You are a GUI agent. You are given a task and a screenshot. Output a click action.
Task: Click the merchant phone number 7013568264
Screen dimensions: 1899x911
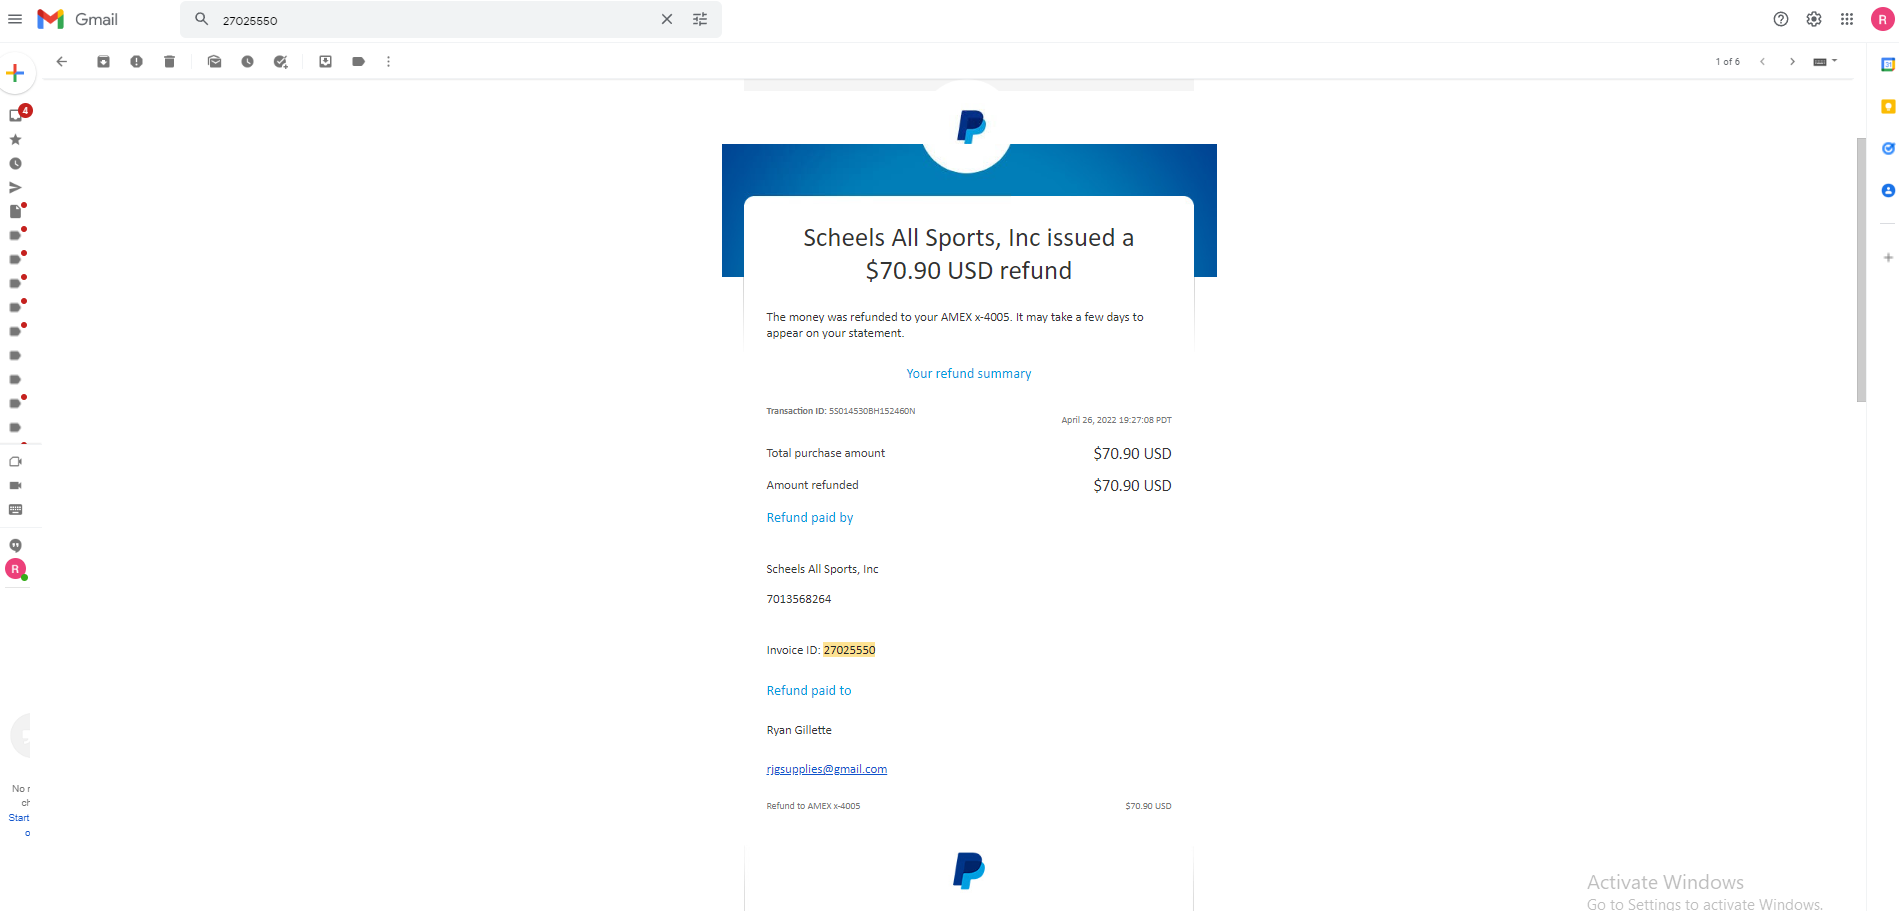[x=799, y=599]
